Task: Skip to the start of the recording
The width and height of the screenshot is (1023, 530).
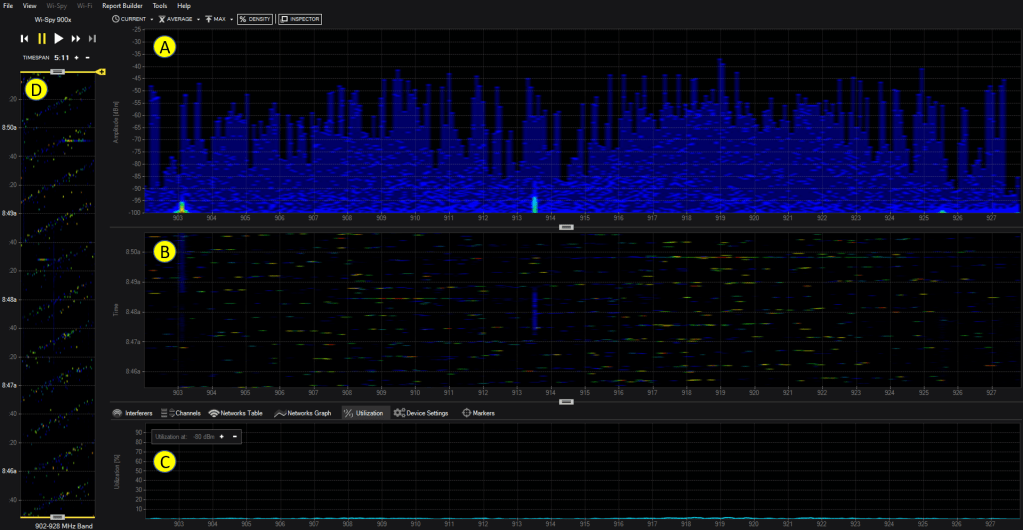Action: (24, 38)
